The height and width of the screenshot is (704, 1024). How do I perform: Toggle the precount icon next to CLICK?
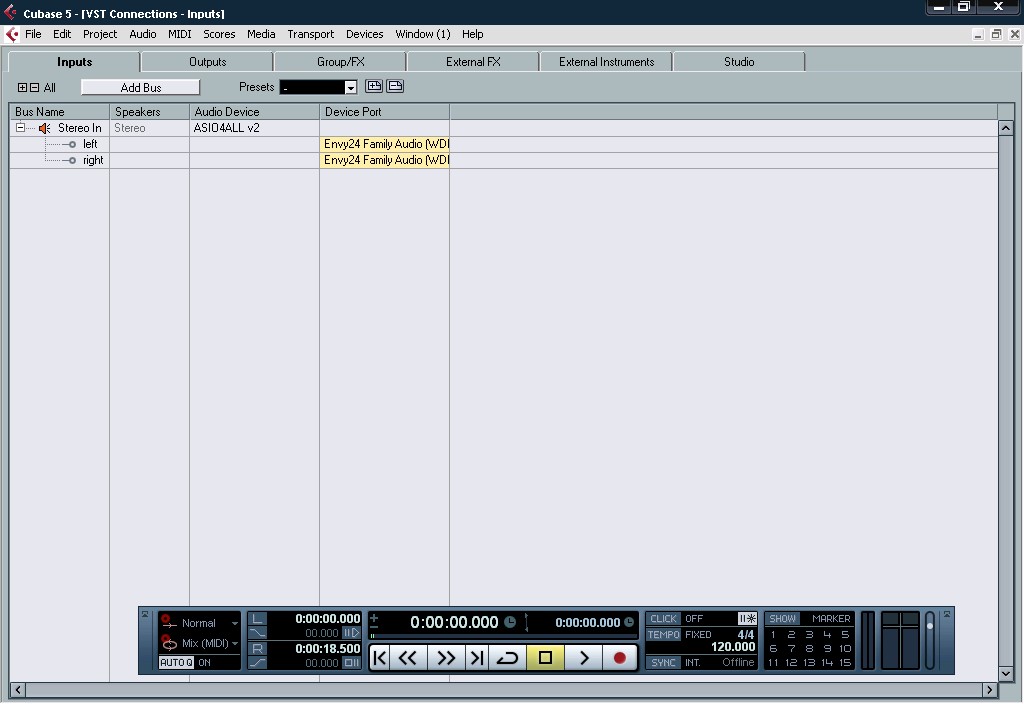[747, 618]
